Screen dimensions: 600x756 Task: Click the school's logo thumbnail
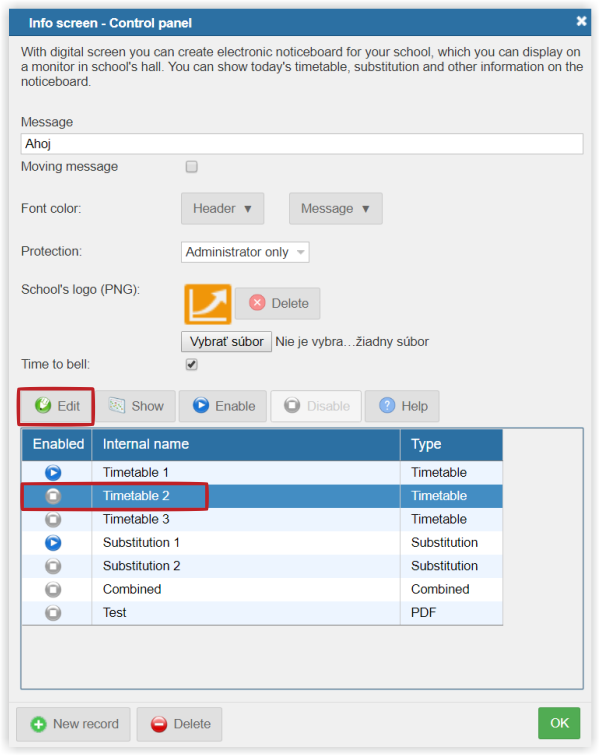click(x=207, y=304)
